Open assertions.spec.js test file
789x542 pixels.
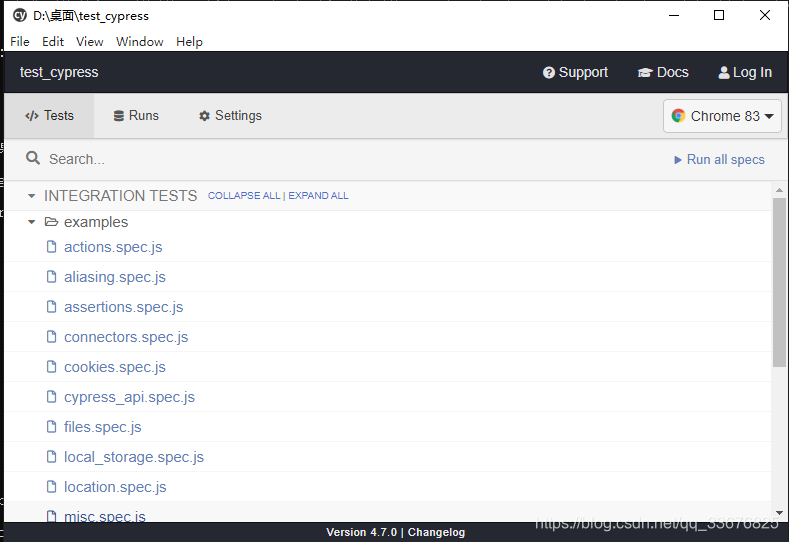123,307
